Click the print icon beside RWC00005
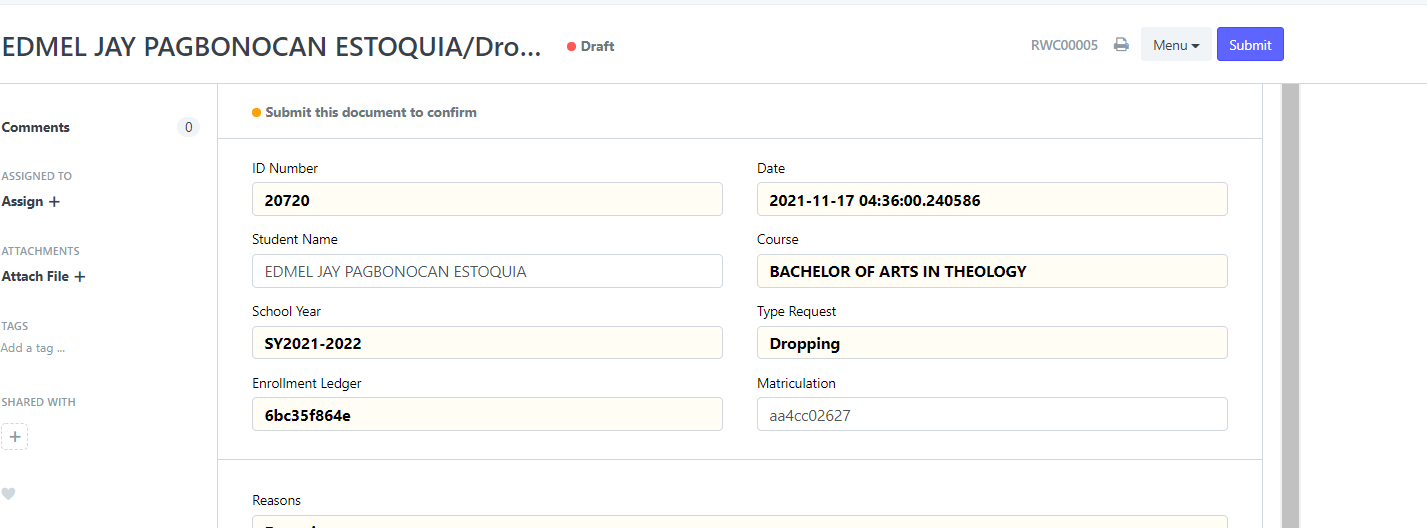The width and height of the screenshot is (1427, 528). tap(1122, 45)
